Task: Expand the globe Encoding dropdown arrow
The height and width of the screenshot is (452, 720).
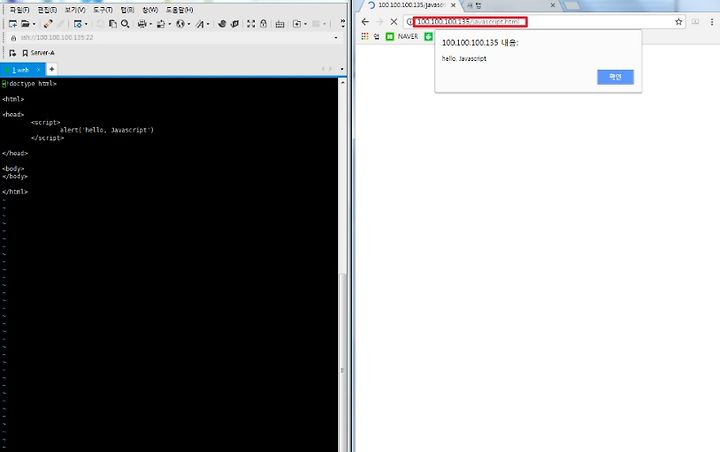Action: point(189,24)
